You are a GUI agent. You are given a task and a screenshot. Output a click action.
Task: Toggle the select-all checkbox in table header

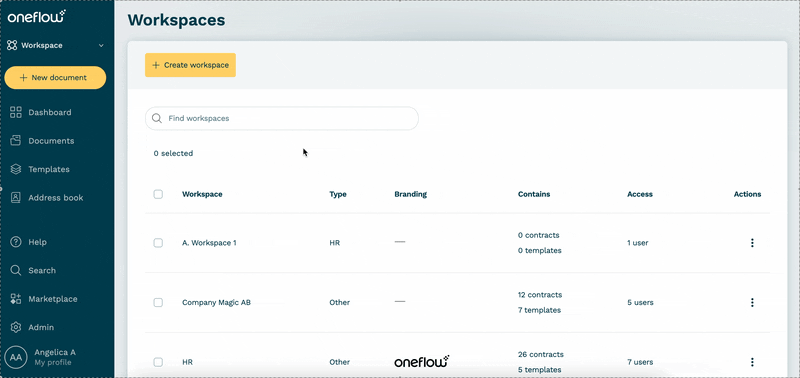click(x=158, y=194)
